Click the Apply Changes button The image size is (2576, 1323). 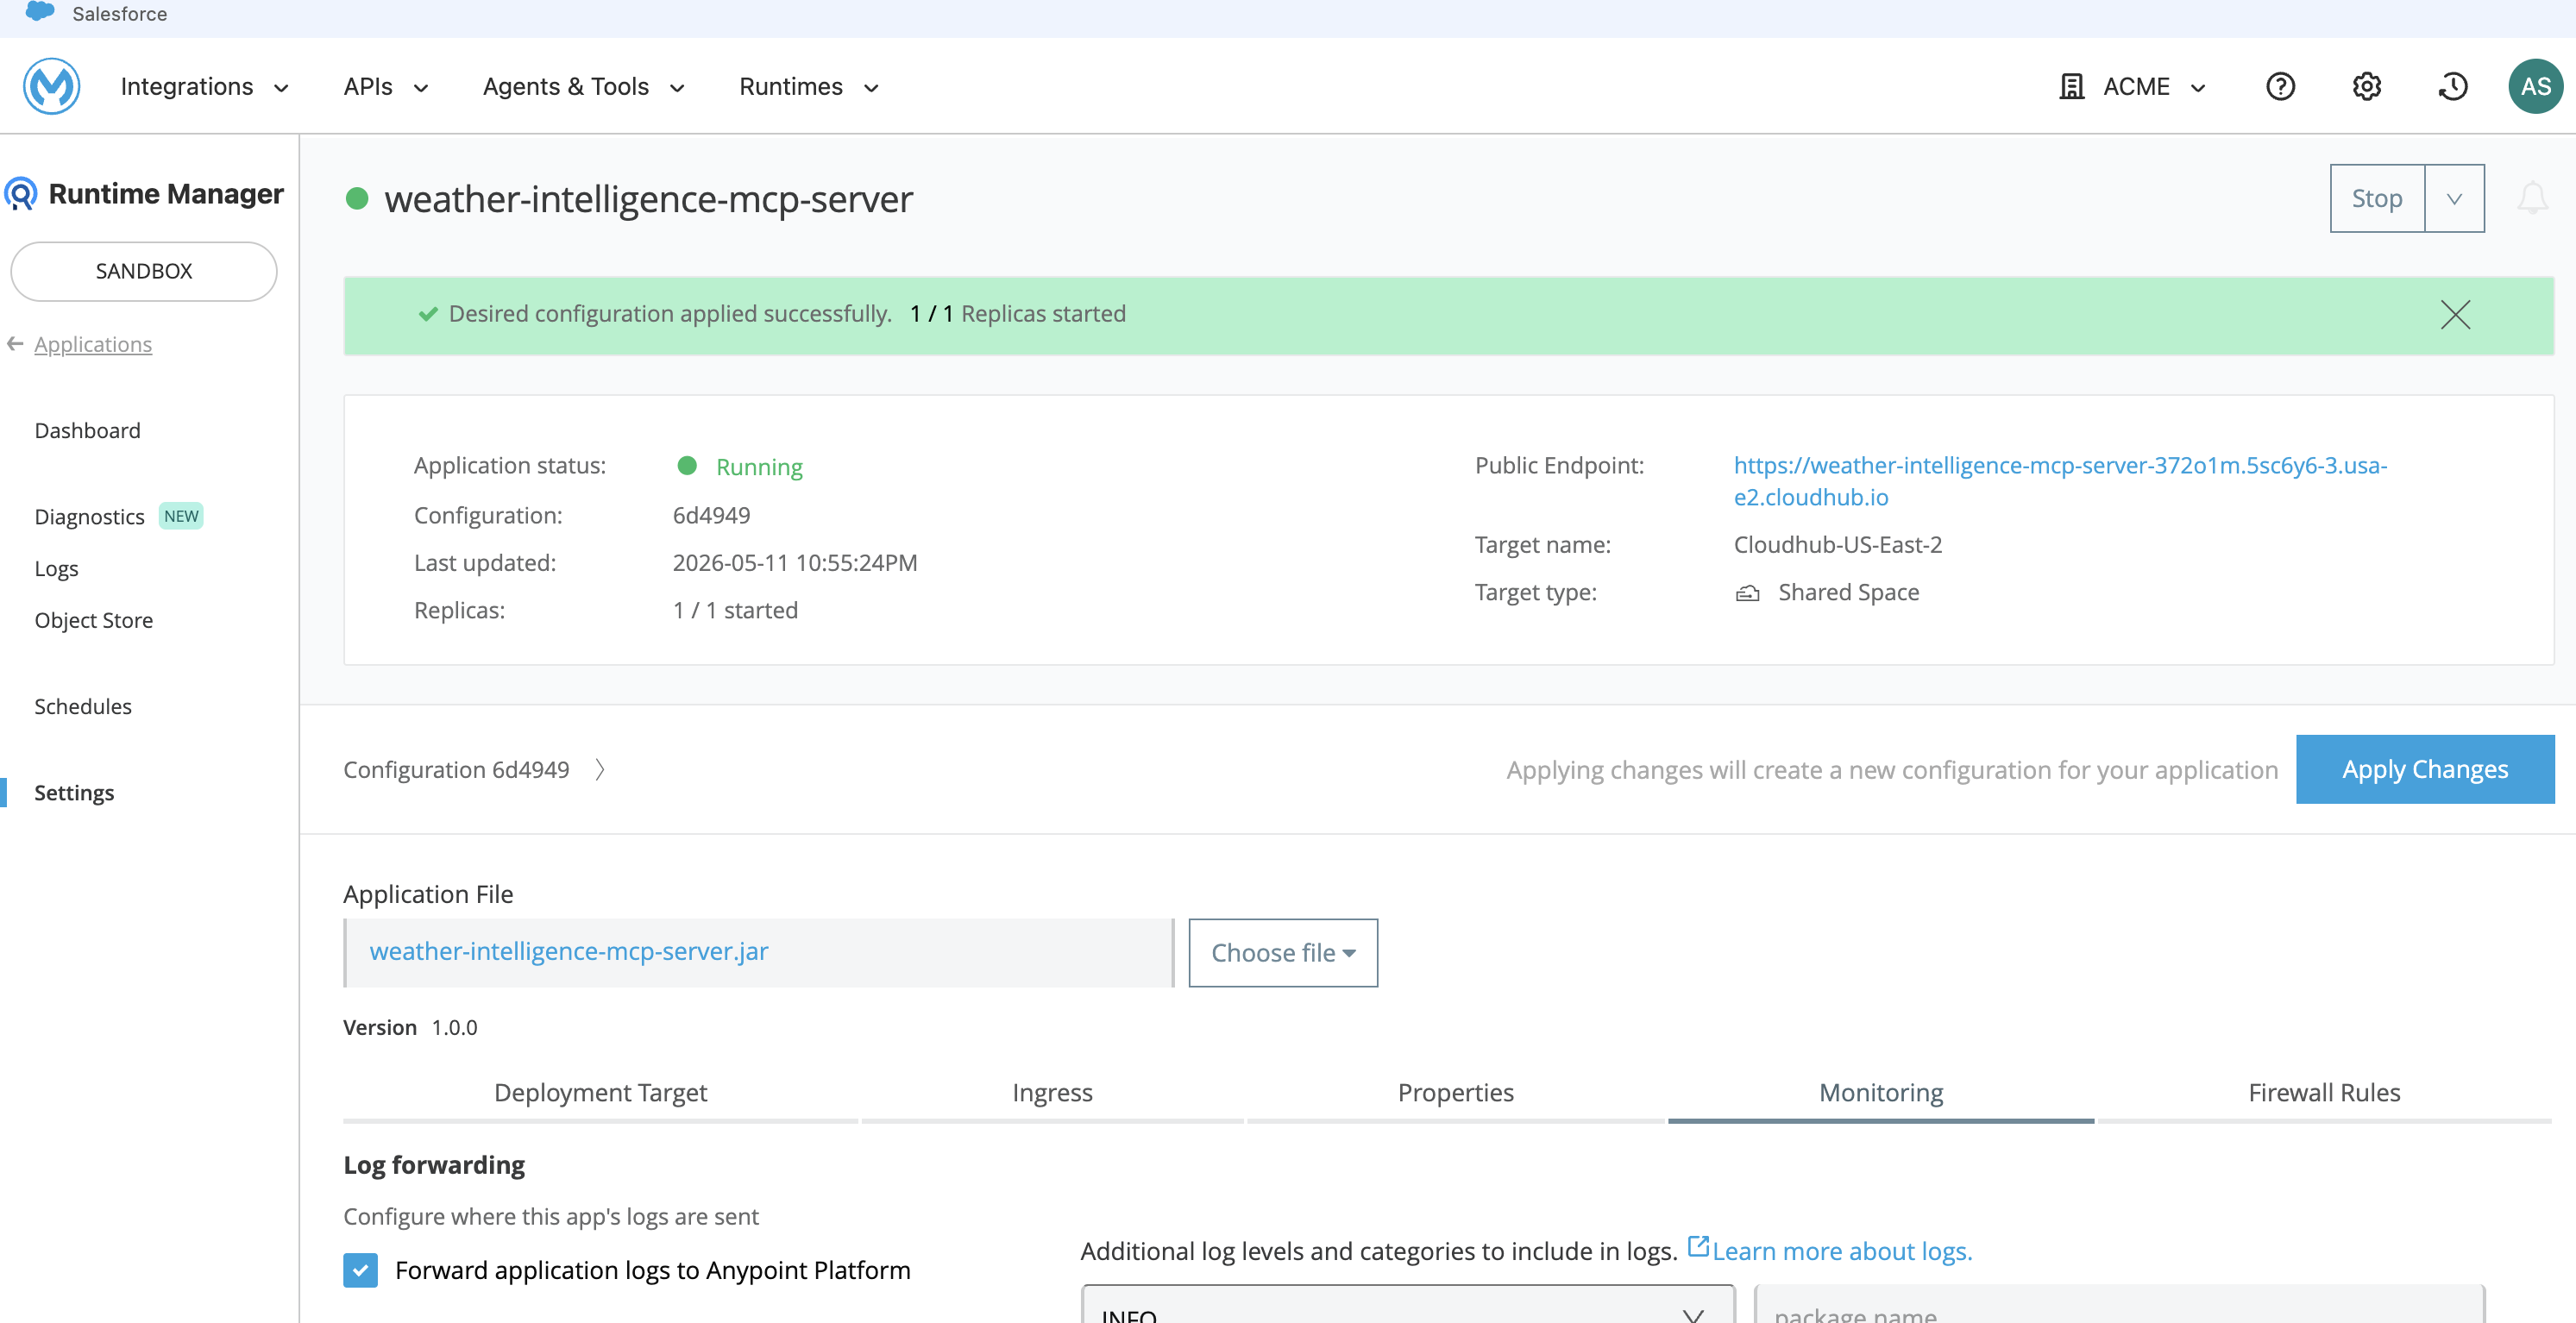point(2424,769)
